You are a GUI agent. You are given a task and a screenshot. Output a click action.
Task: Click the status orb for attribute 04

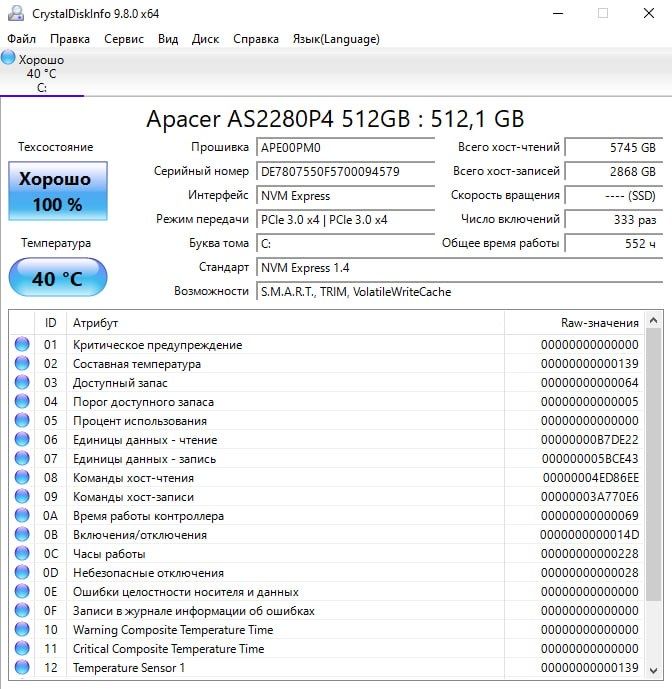22,401
